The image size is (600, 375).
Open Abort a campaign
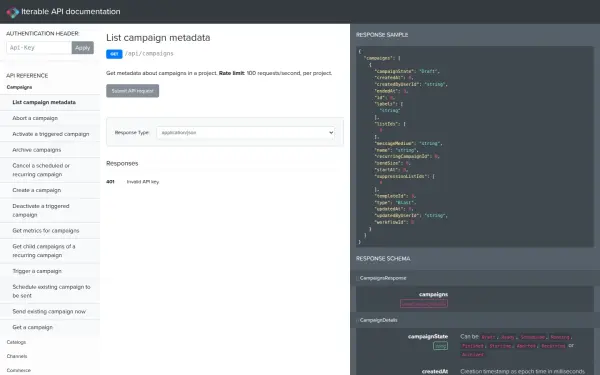click(50, 118)
